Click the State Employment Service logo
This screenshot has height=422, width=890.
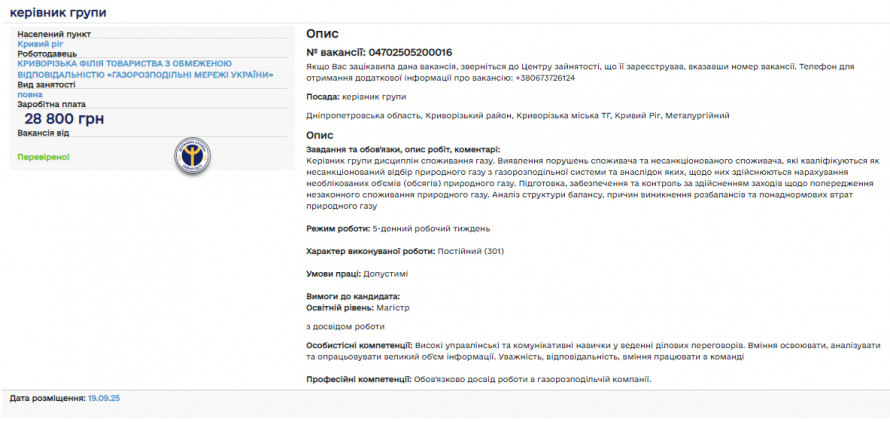tap(192, 153)
